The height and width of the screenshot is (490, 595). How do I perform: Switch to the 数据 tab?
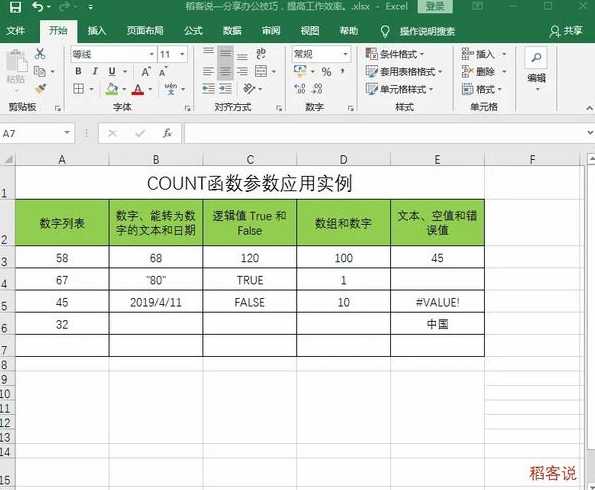pos(232,31)
